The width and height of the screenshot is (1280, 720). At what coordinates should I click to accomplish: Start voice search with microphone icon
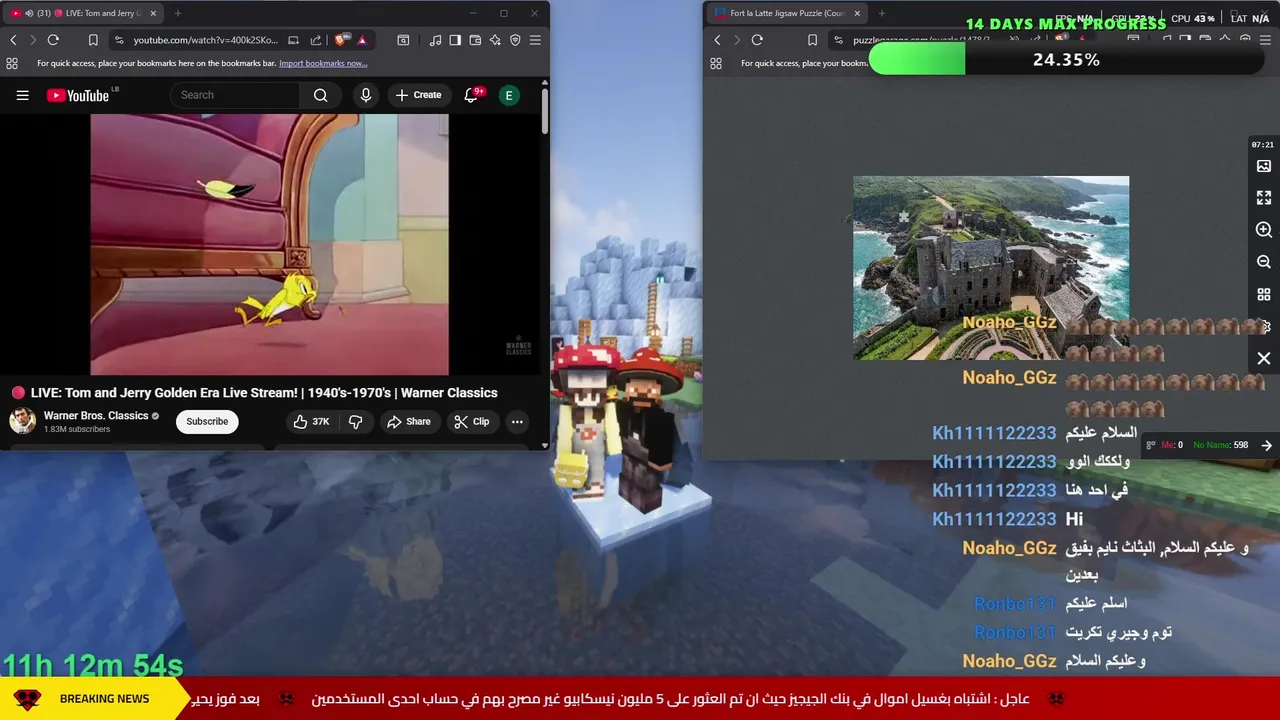point(366,95)
